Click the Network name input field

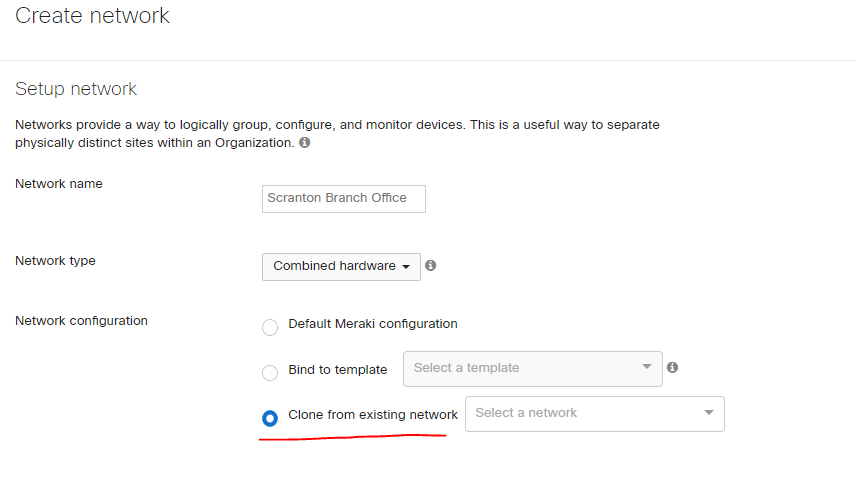344,199
